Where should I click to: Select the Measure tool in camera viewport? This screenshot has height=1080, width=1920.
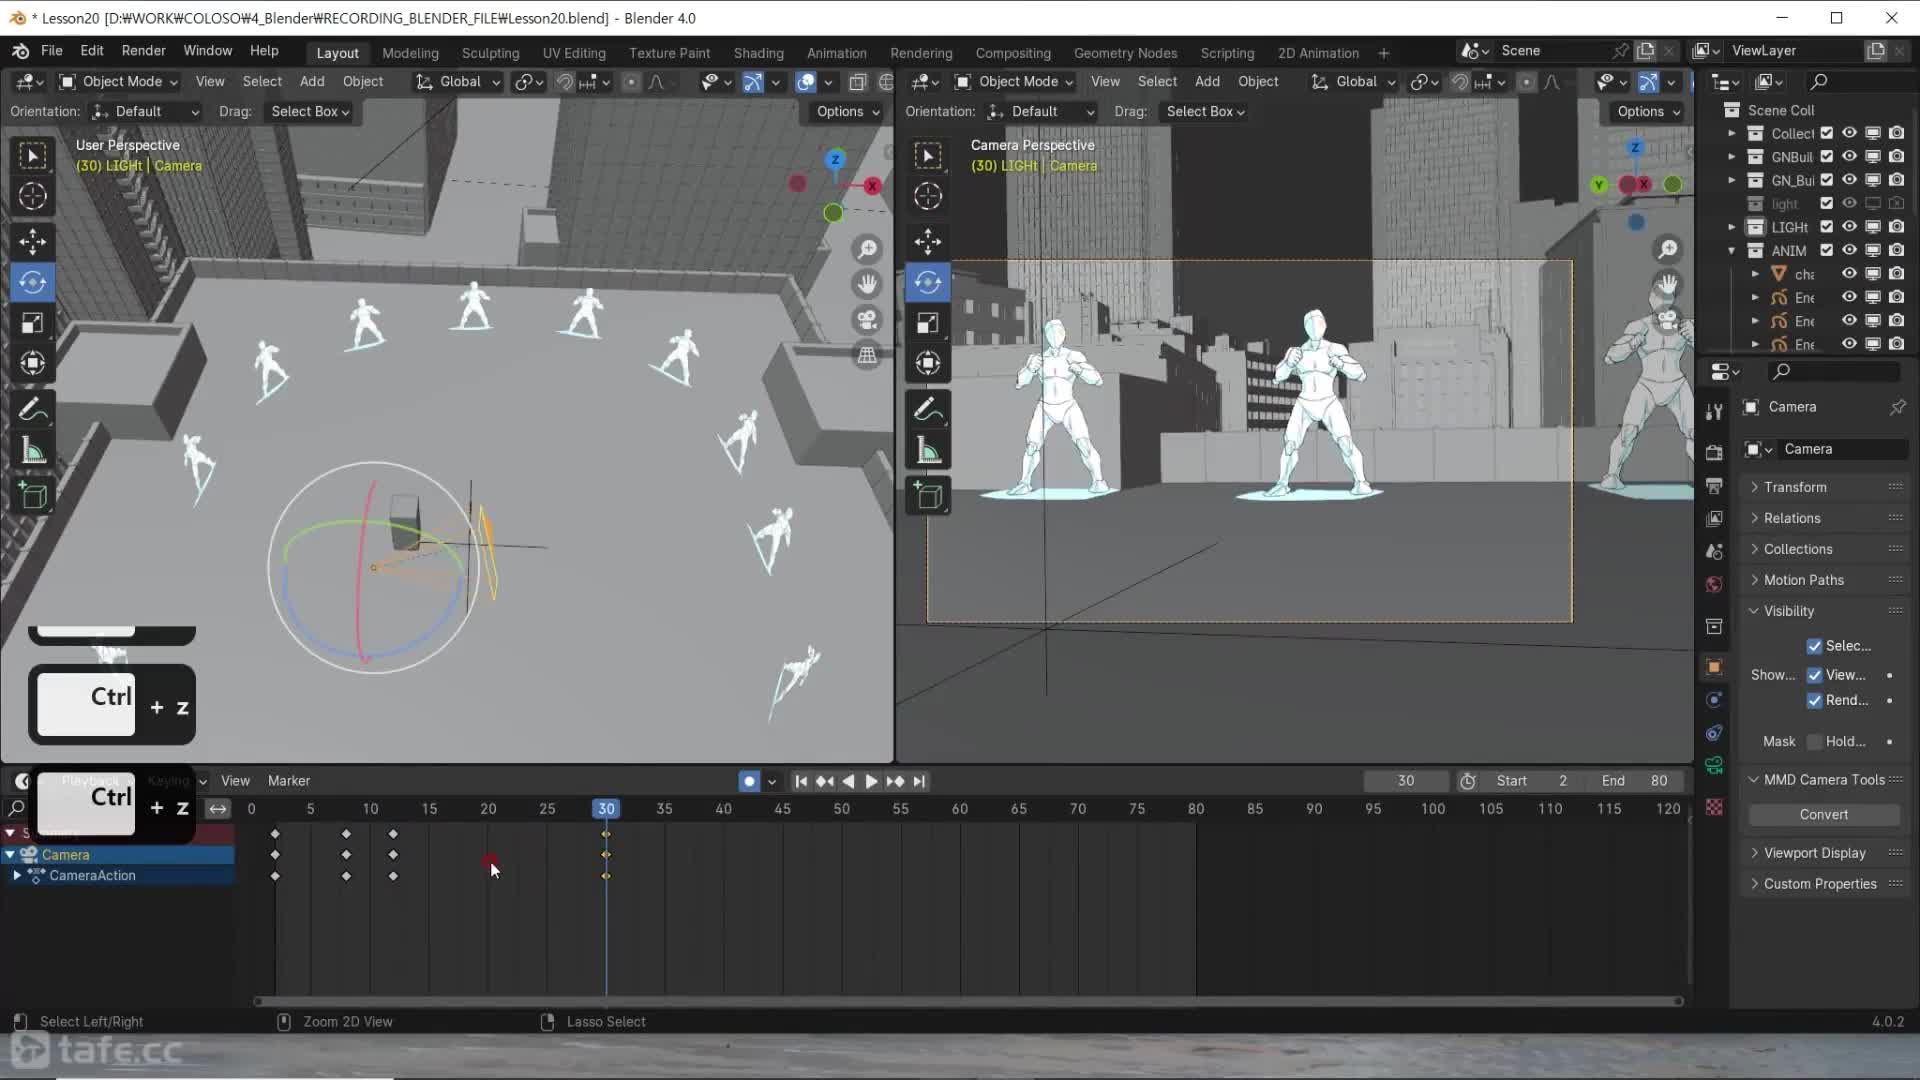(927, 451)
